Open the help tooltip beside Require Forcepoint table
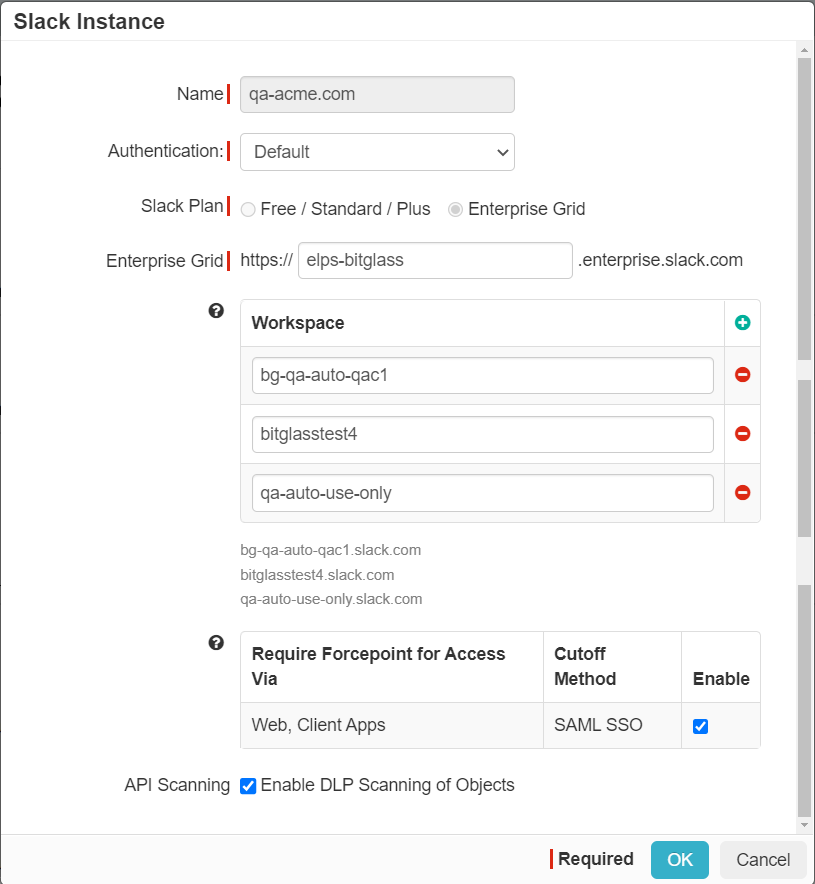Viewport: 815px width, 884px height. pyautogui.click(x=216, y=643)
